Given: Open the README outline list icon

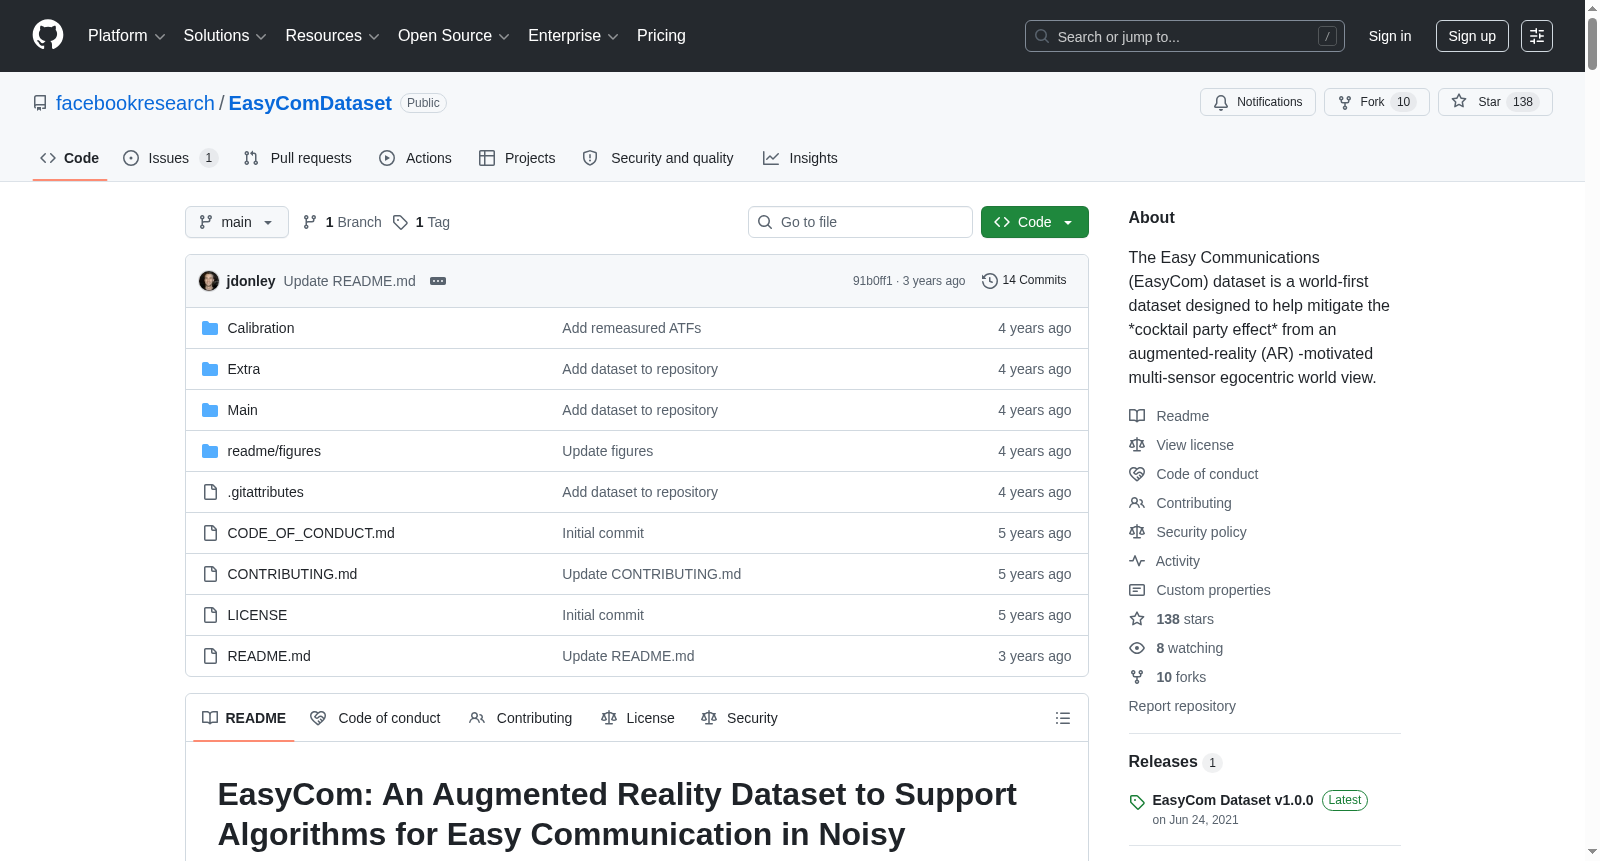Looking at the screenshot, I should (1063, 718).
